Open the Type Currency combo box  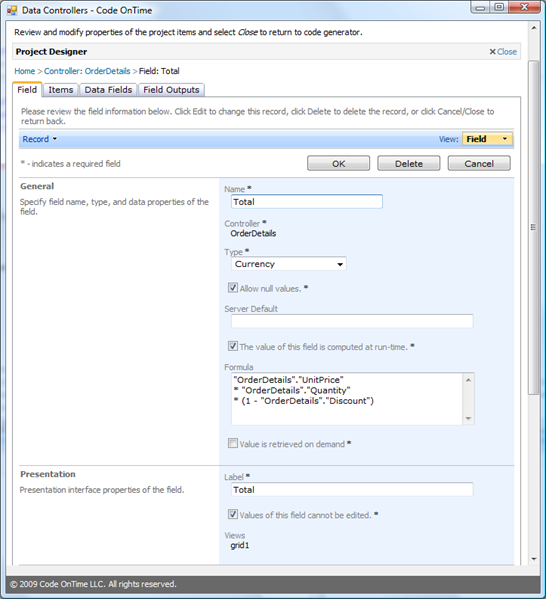pos(289,264)
